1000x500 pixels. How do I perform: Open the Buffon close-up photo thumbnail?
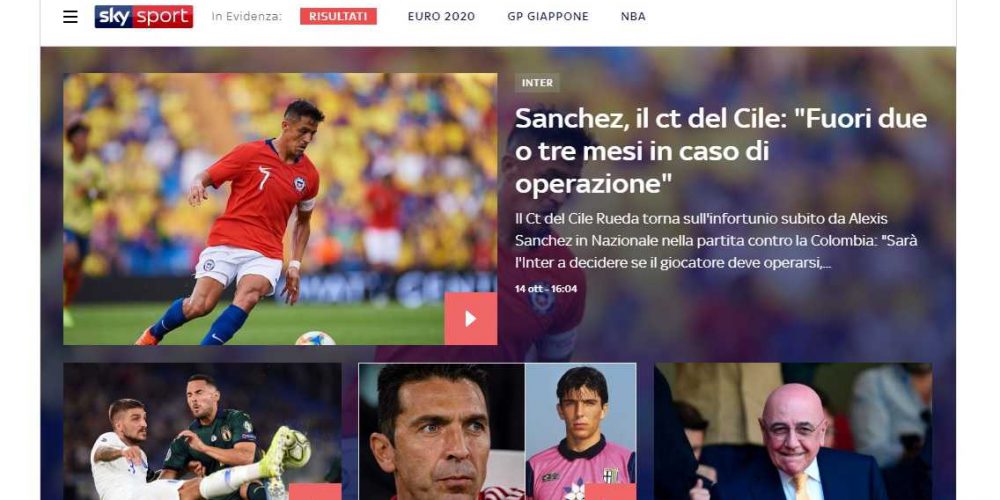coord(441,432)
